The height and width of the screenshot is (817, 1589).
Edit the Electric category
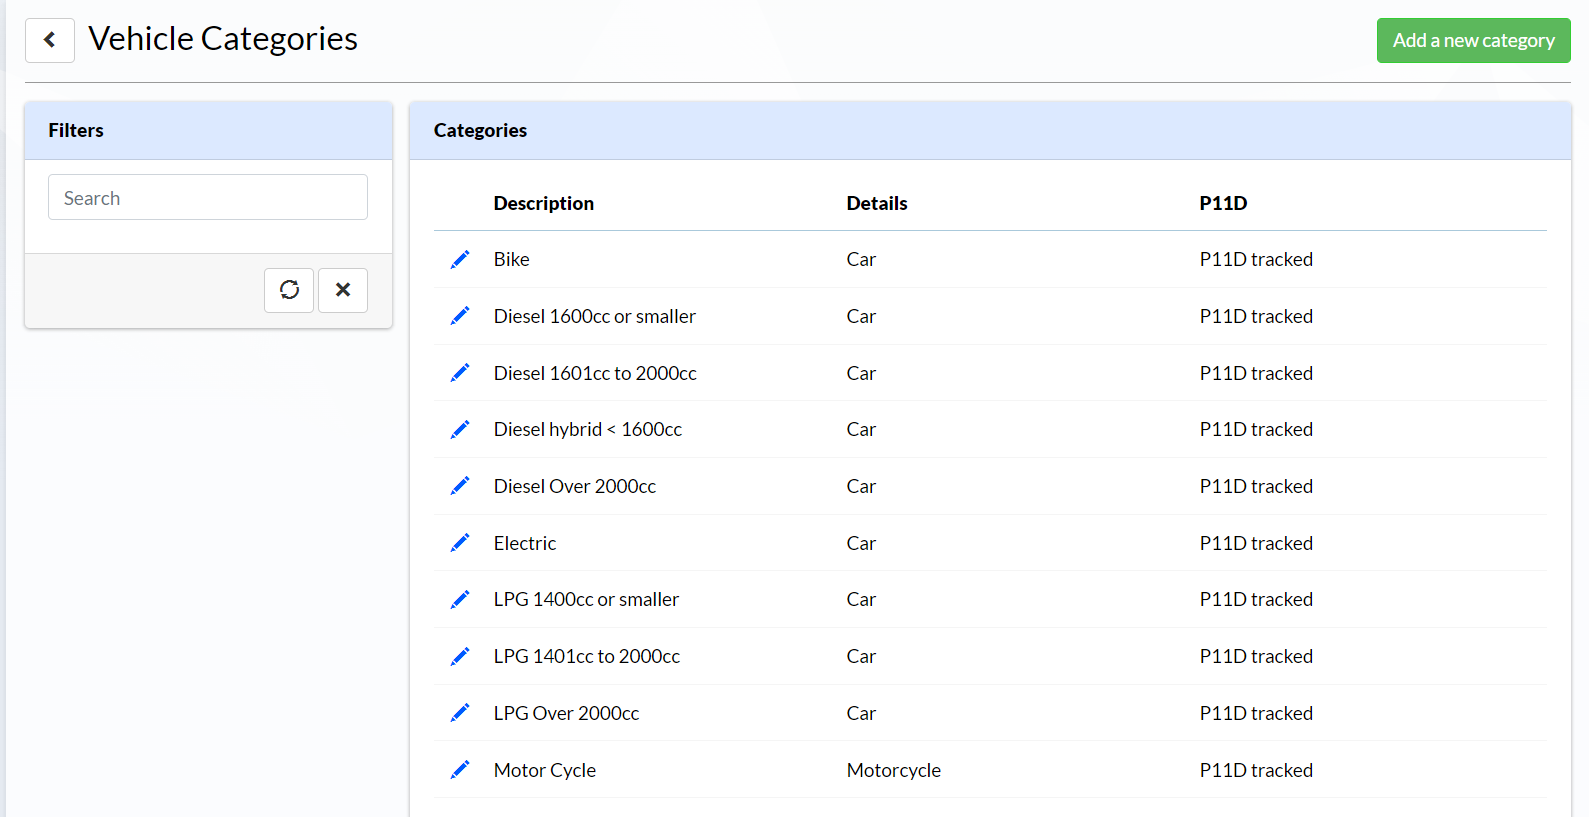point(460,543)
